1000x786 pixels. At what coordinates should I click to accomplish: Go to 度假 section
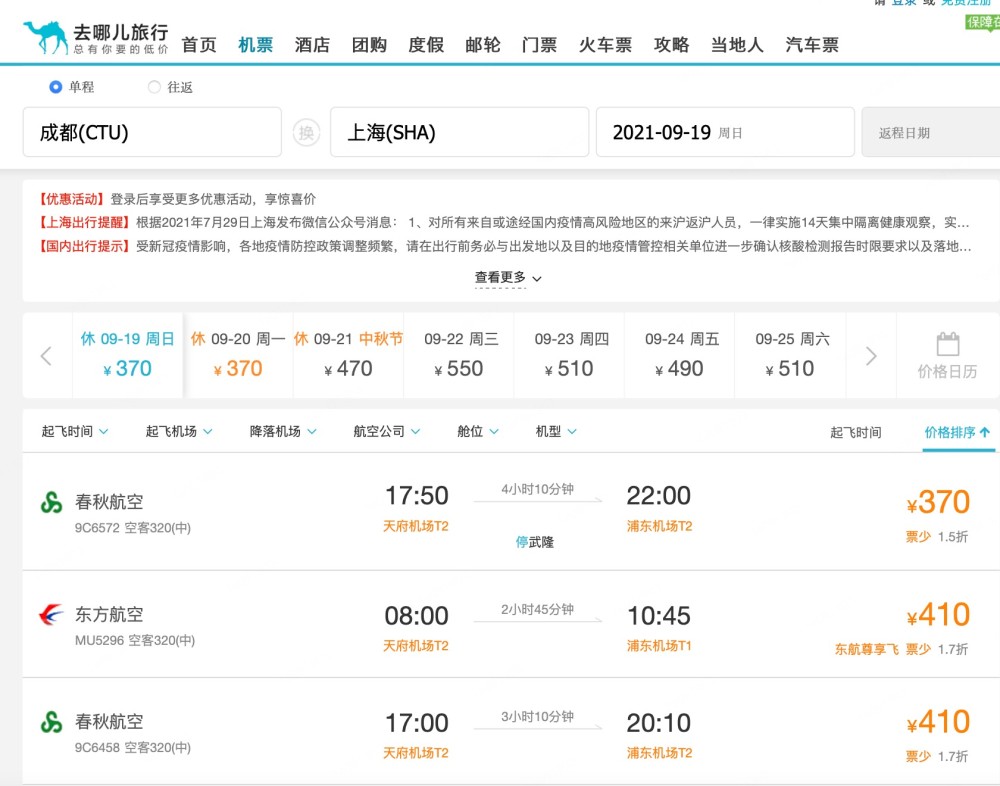click(x=426, y=45)
